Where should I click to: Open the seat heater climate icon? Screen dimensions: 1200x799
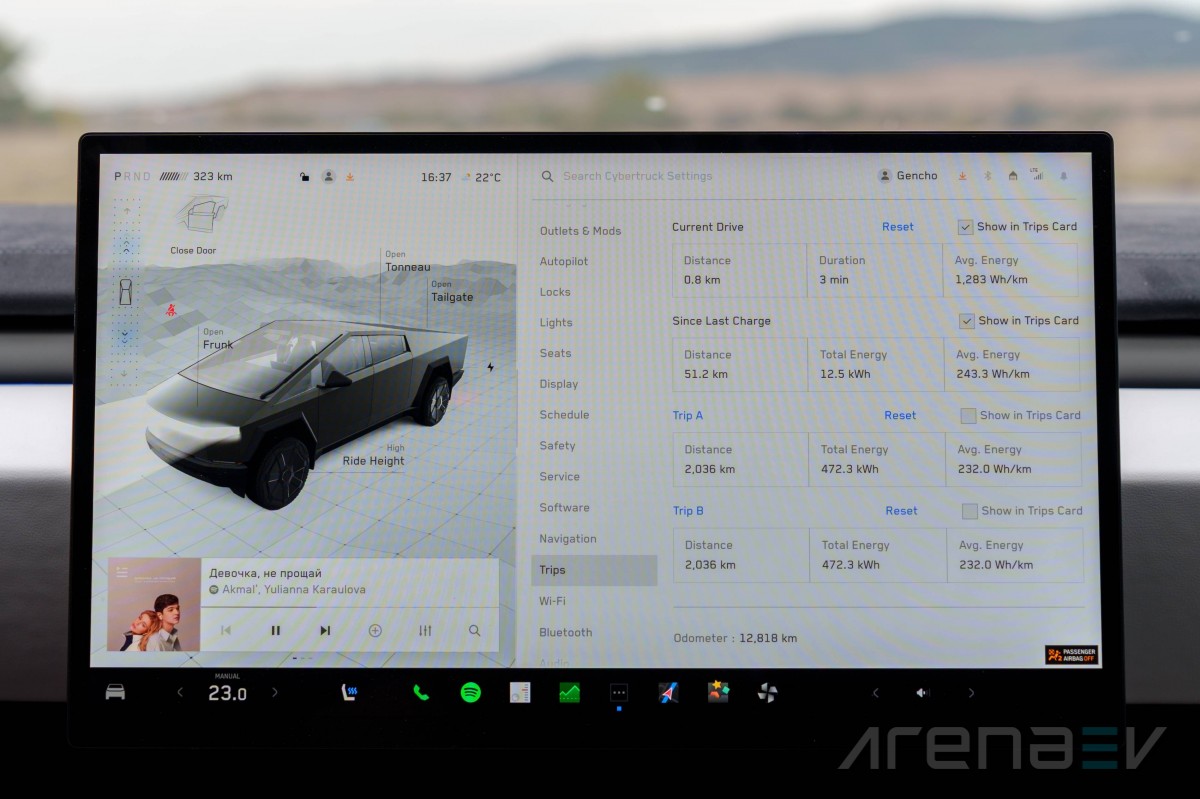point(350,692)
